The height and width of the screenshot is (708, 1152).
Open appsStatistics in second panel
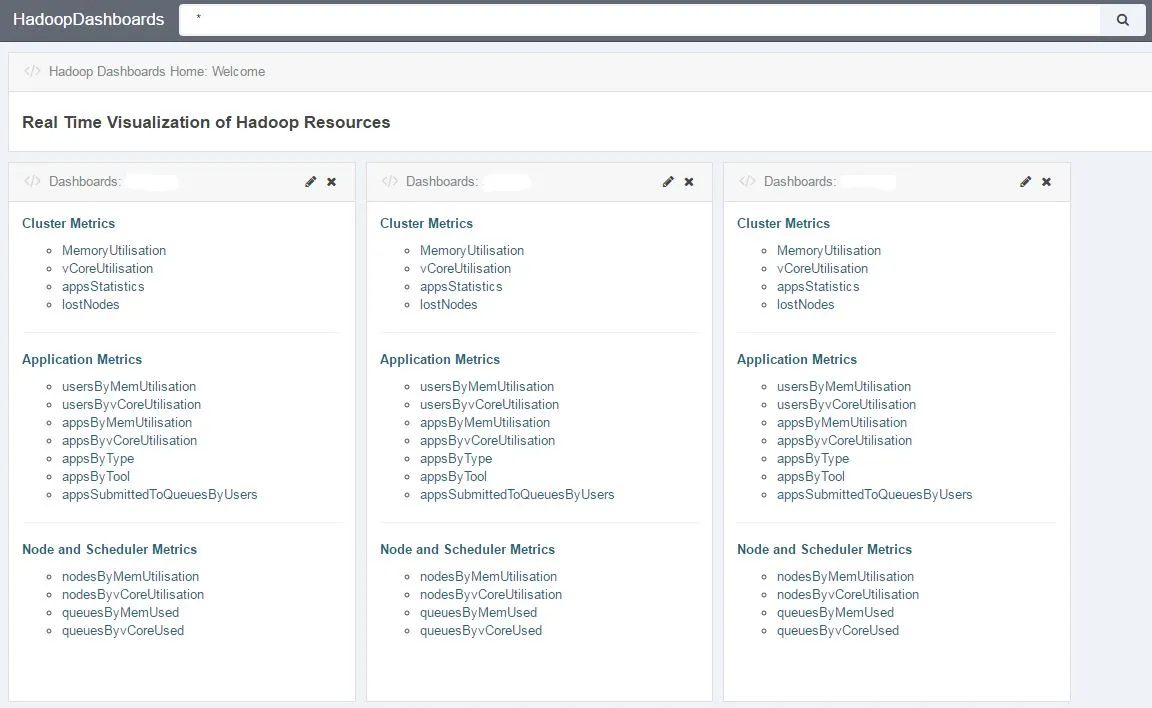click(461, 286)
